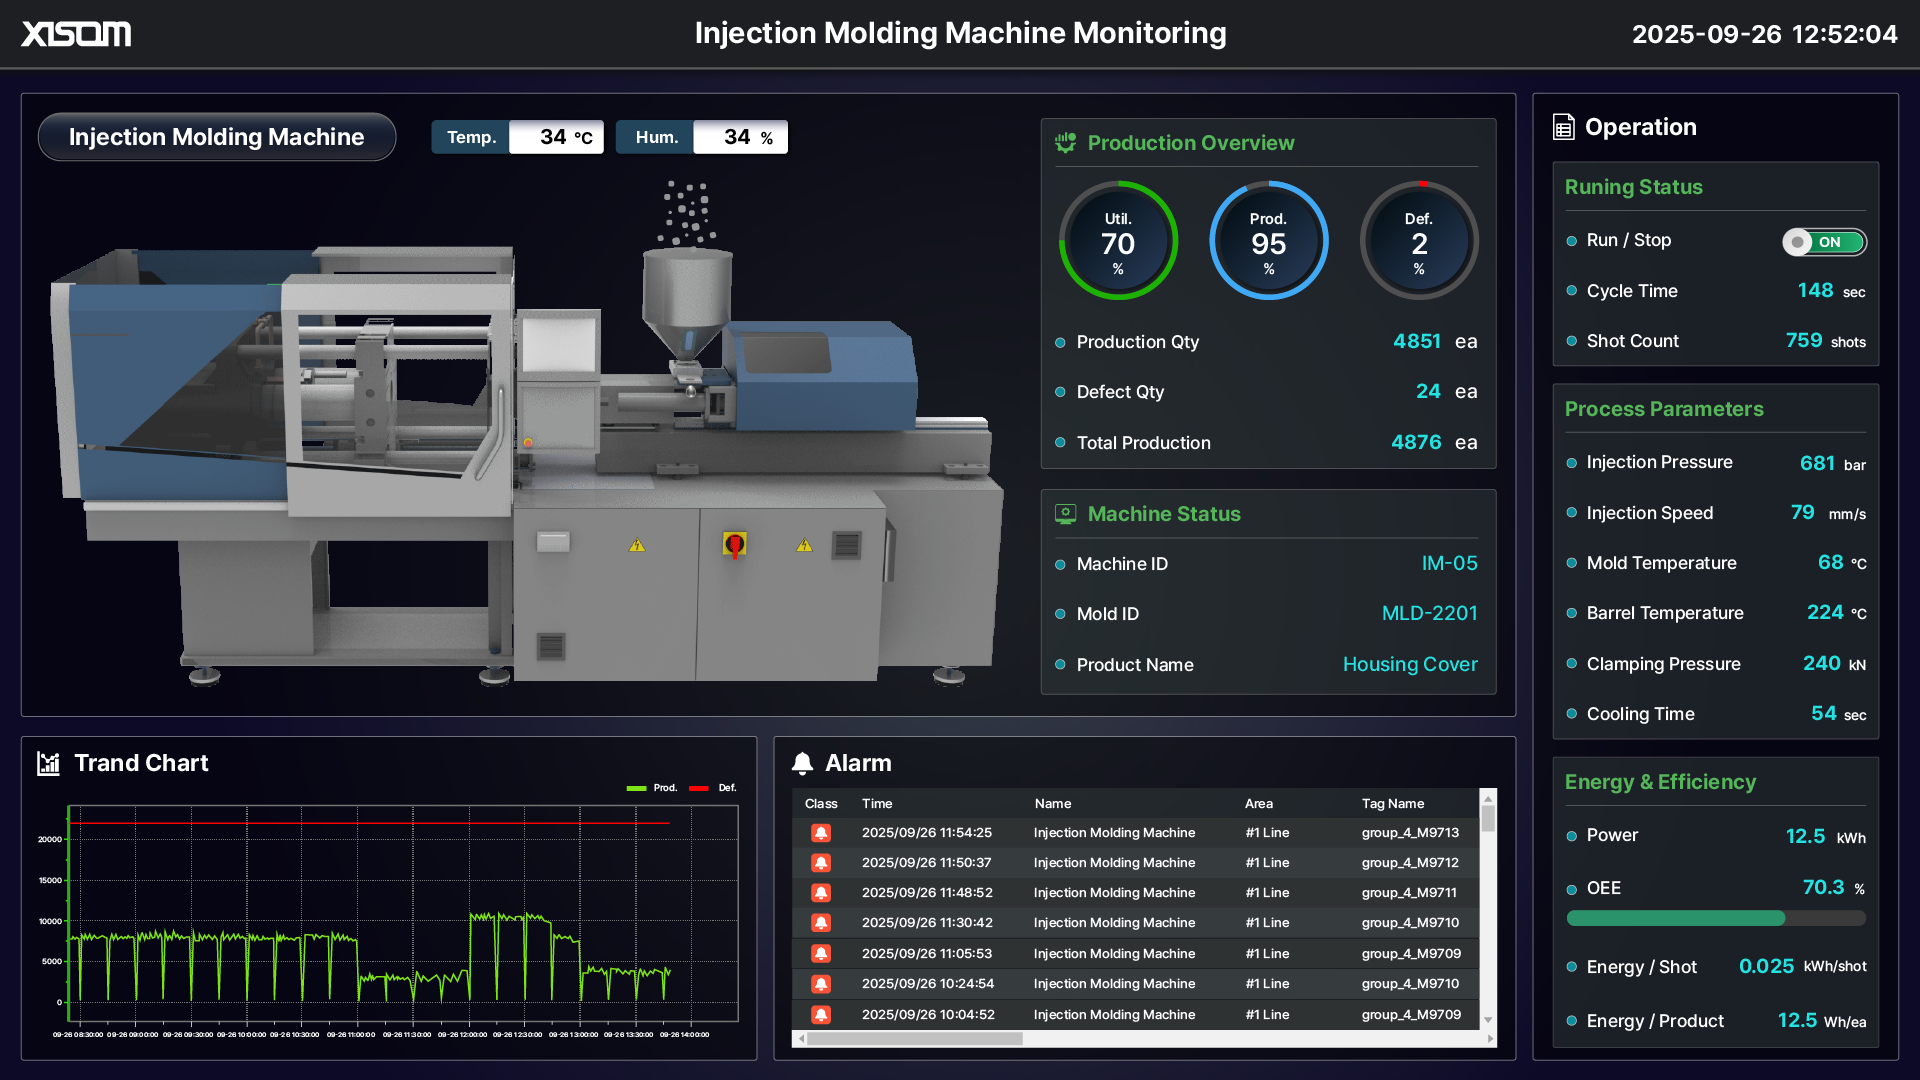Click the alarm bell icon for 10:04:52 entry
The image size is (1920, 1080).
[x=821, y=1014]
